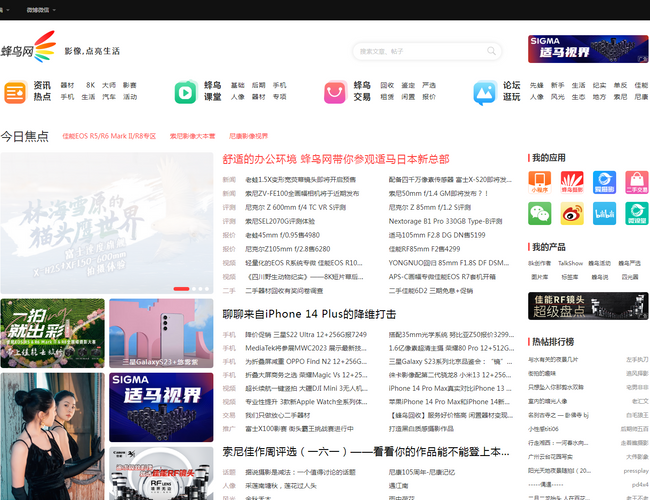The image size is (650, 500).
Task: Open the 三星GalaxyS23+悠雾紫 thumbnail
Action: tap(161, 333)
